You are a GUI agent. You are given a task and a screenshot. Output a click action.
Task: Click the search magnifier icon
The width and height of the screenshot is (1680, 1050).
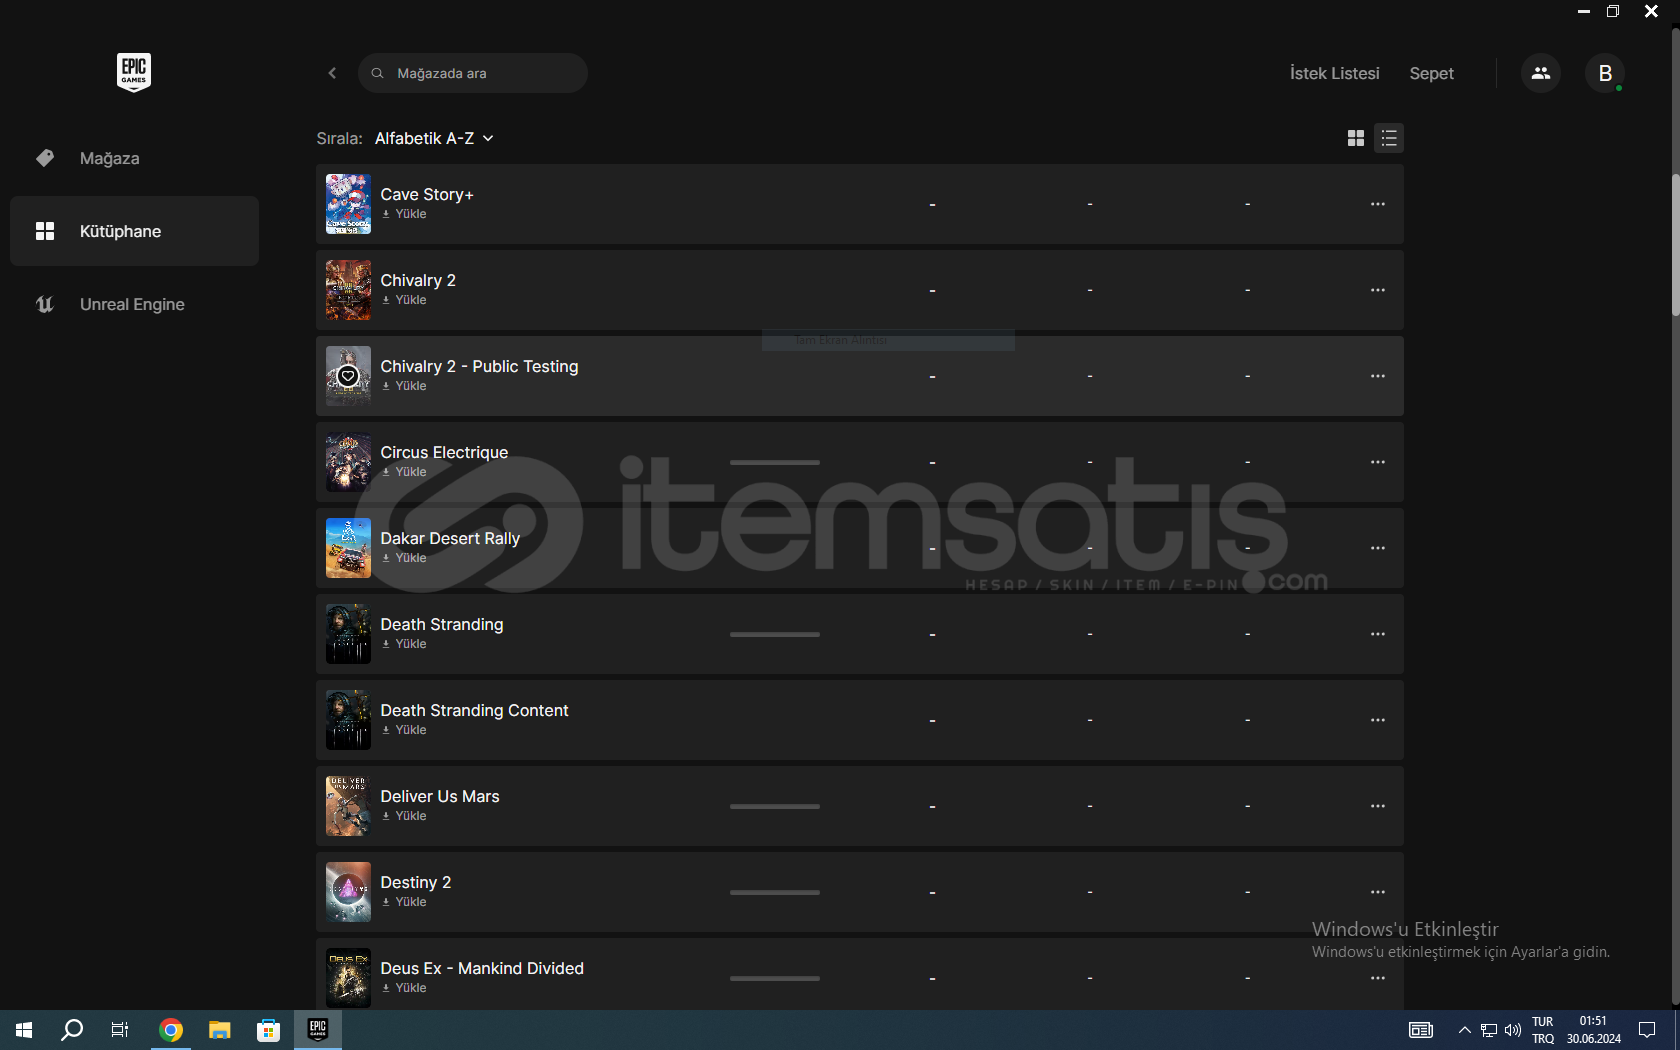pyautogui.click(x=377, y=73)
